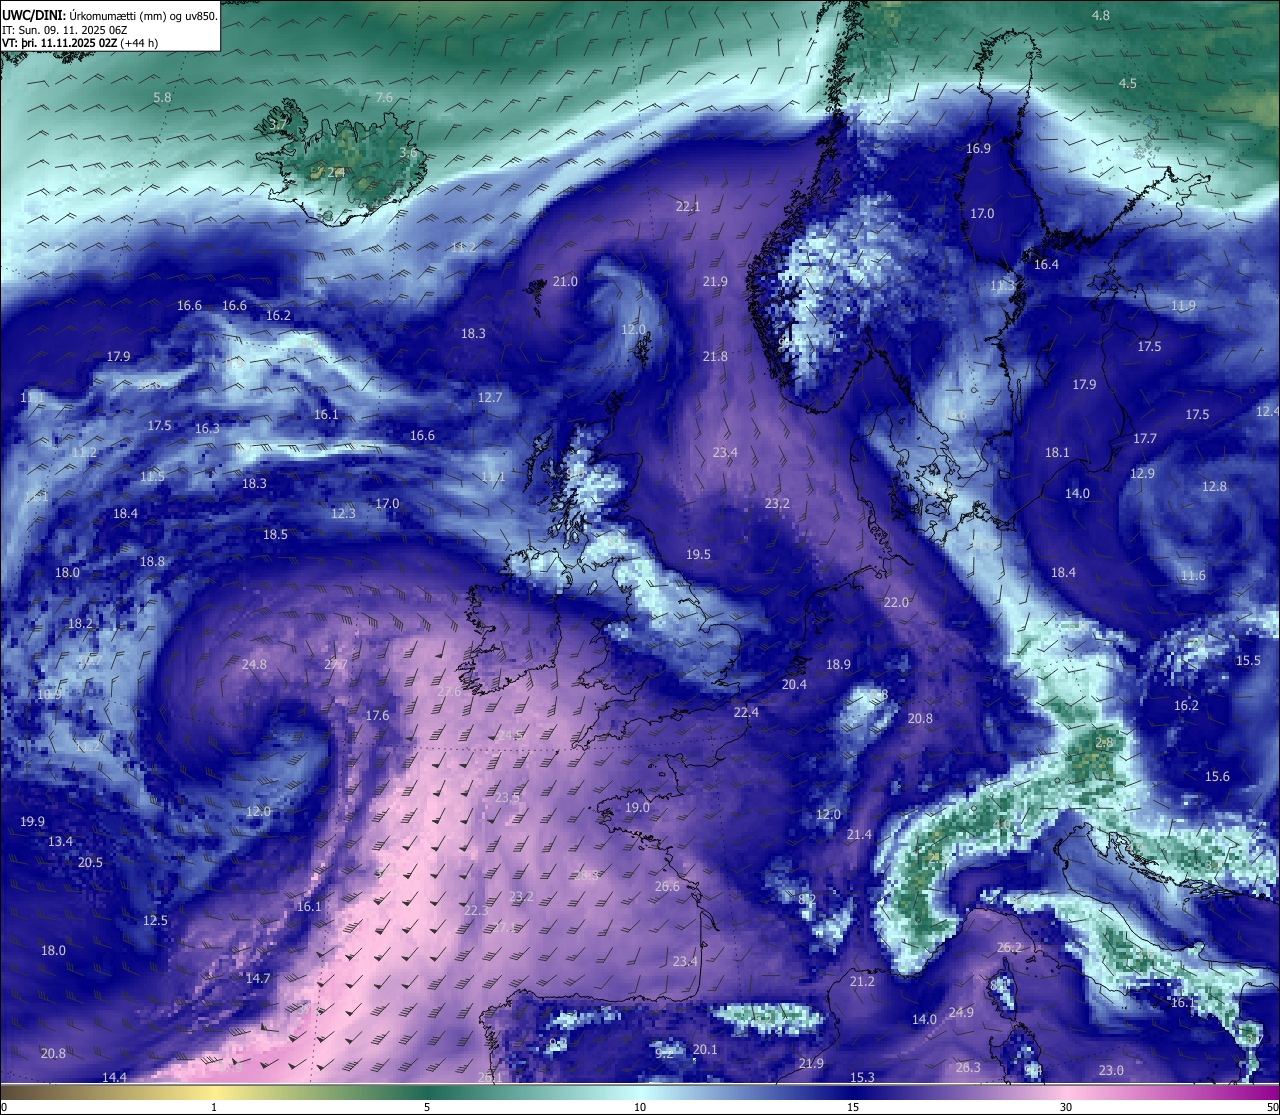Screen dimensions: 1280x1115
Task: Click the map value '11.9' in the upper right
Action: coord(1183,306)
